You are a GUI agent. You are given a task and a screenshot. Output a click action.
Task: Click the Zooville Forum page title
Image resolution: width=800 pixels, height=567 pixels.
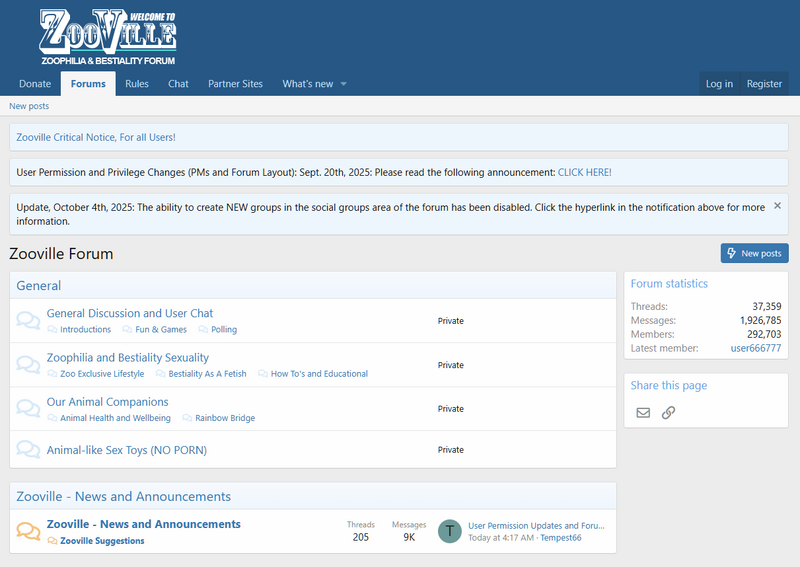pyautogui.click(x=61, y=254)
